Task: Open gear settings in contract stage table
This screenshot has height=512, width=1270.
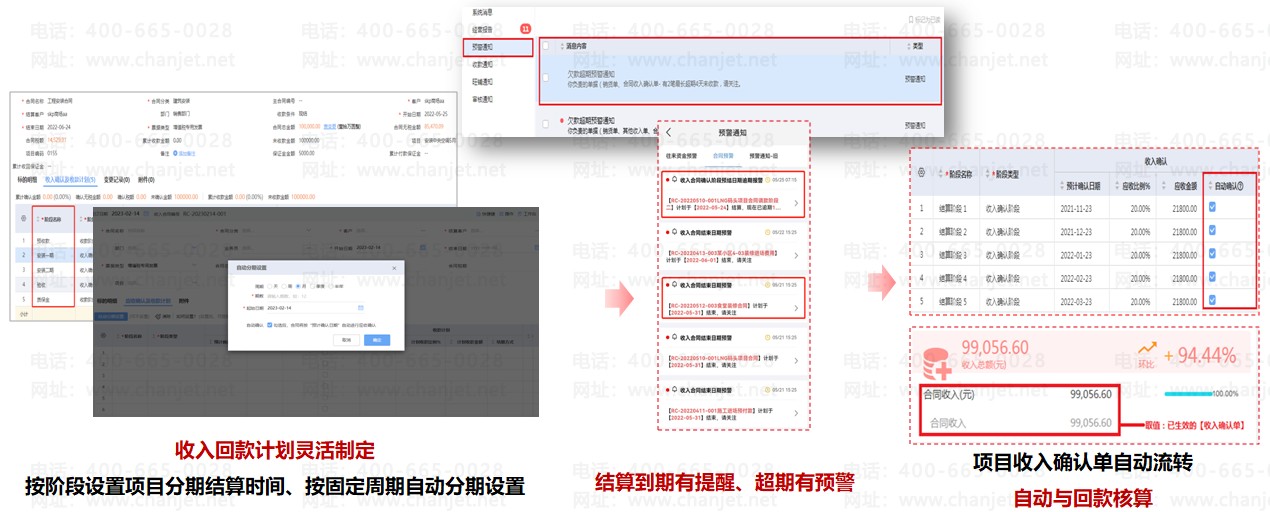Action: coord(24,217)
